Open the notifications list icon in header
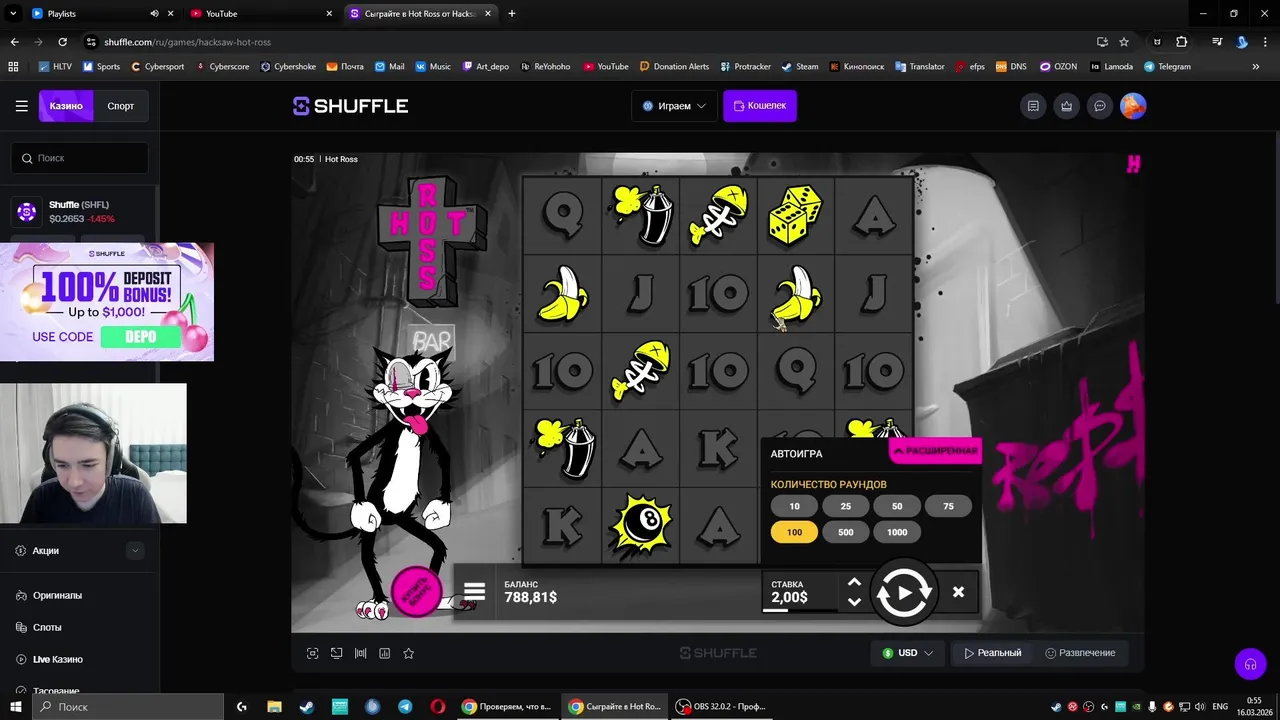Screen dimensions: 1280x720 click(1033, 106)
